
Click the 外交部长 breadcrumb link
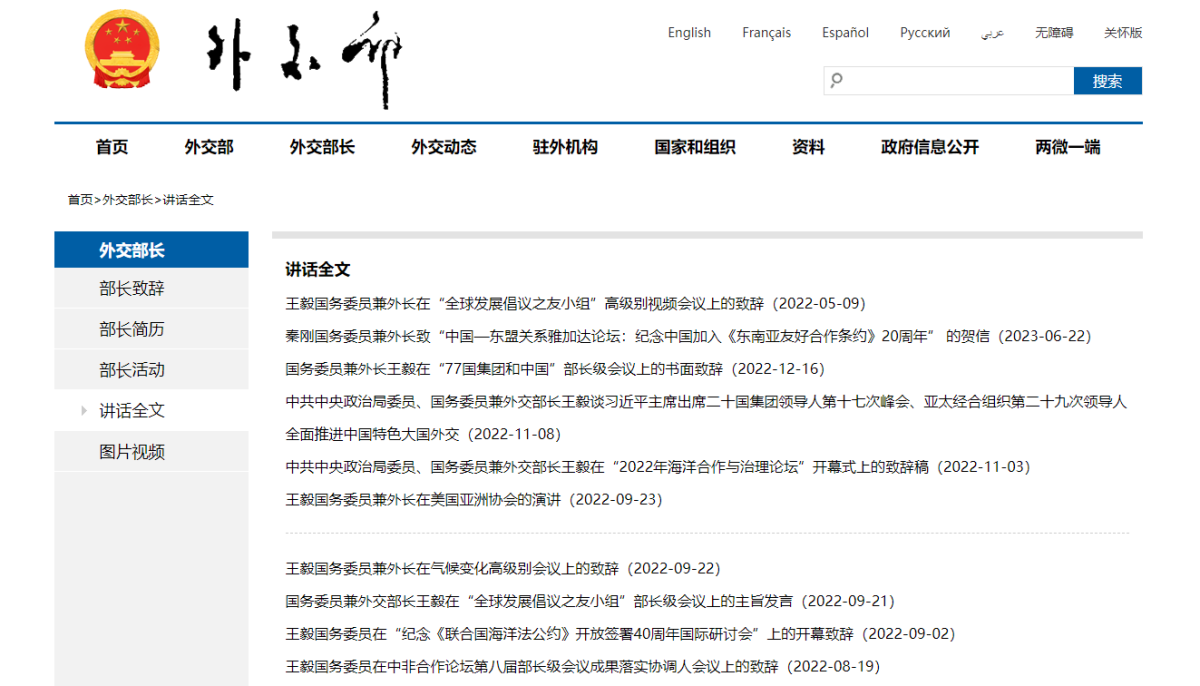[x=127, y=200]
